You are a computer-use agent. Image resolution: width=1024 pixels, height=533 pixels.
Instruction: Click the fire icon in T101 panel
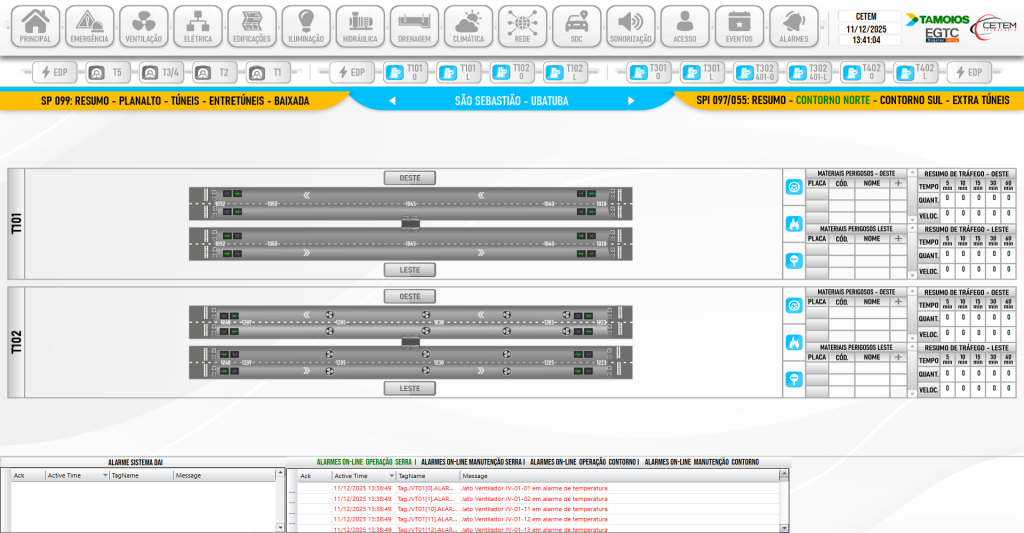point(794,223)
